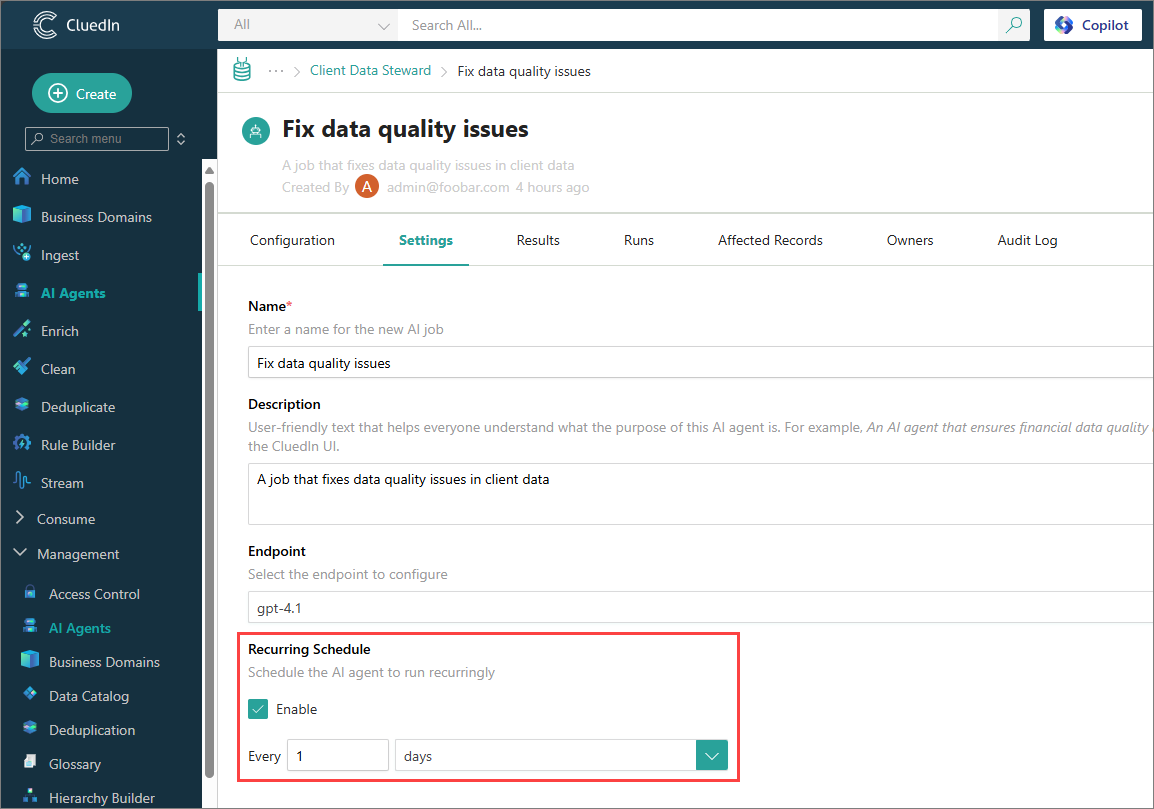Open the All search filter dropdown

[x=308, y=25]
